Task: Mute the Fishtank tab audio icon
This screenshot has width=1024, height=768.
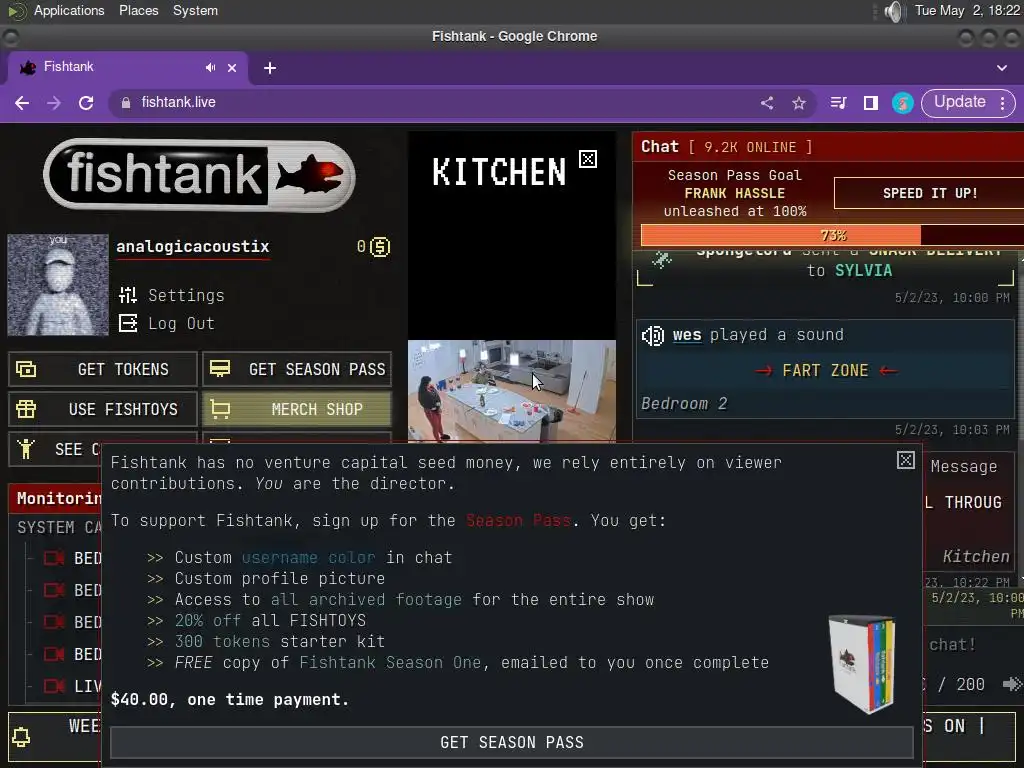Action: tap(210, 67)
